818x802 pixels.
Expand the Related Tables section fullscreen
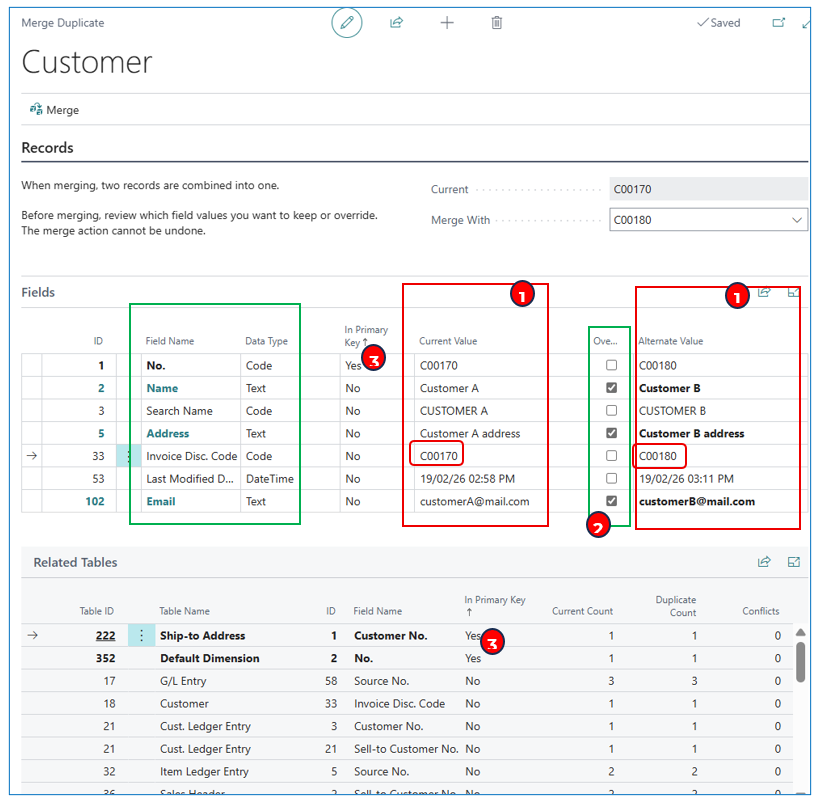click(x=794, y=562)
